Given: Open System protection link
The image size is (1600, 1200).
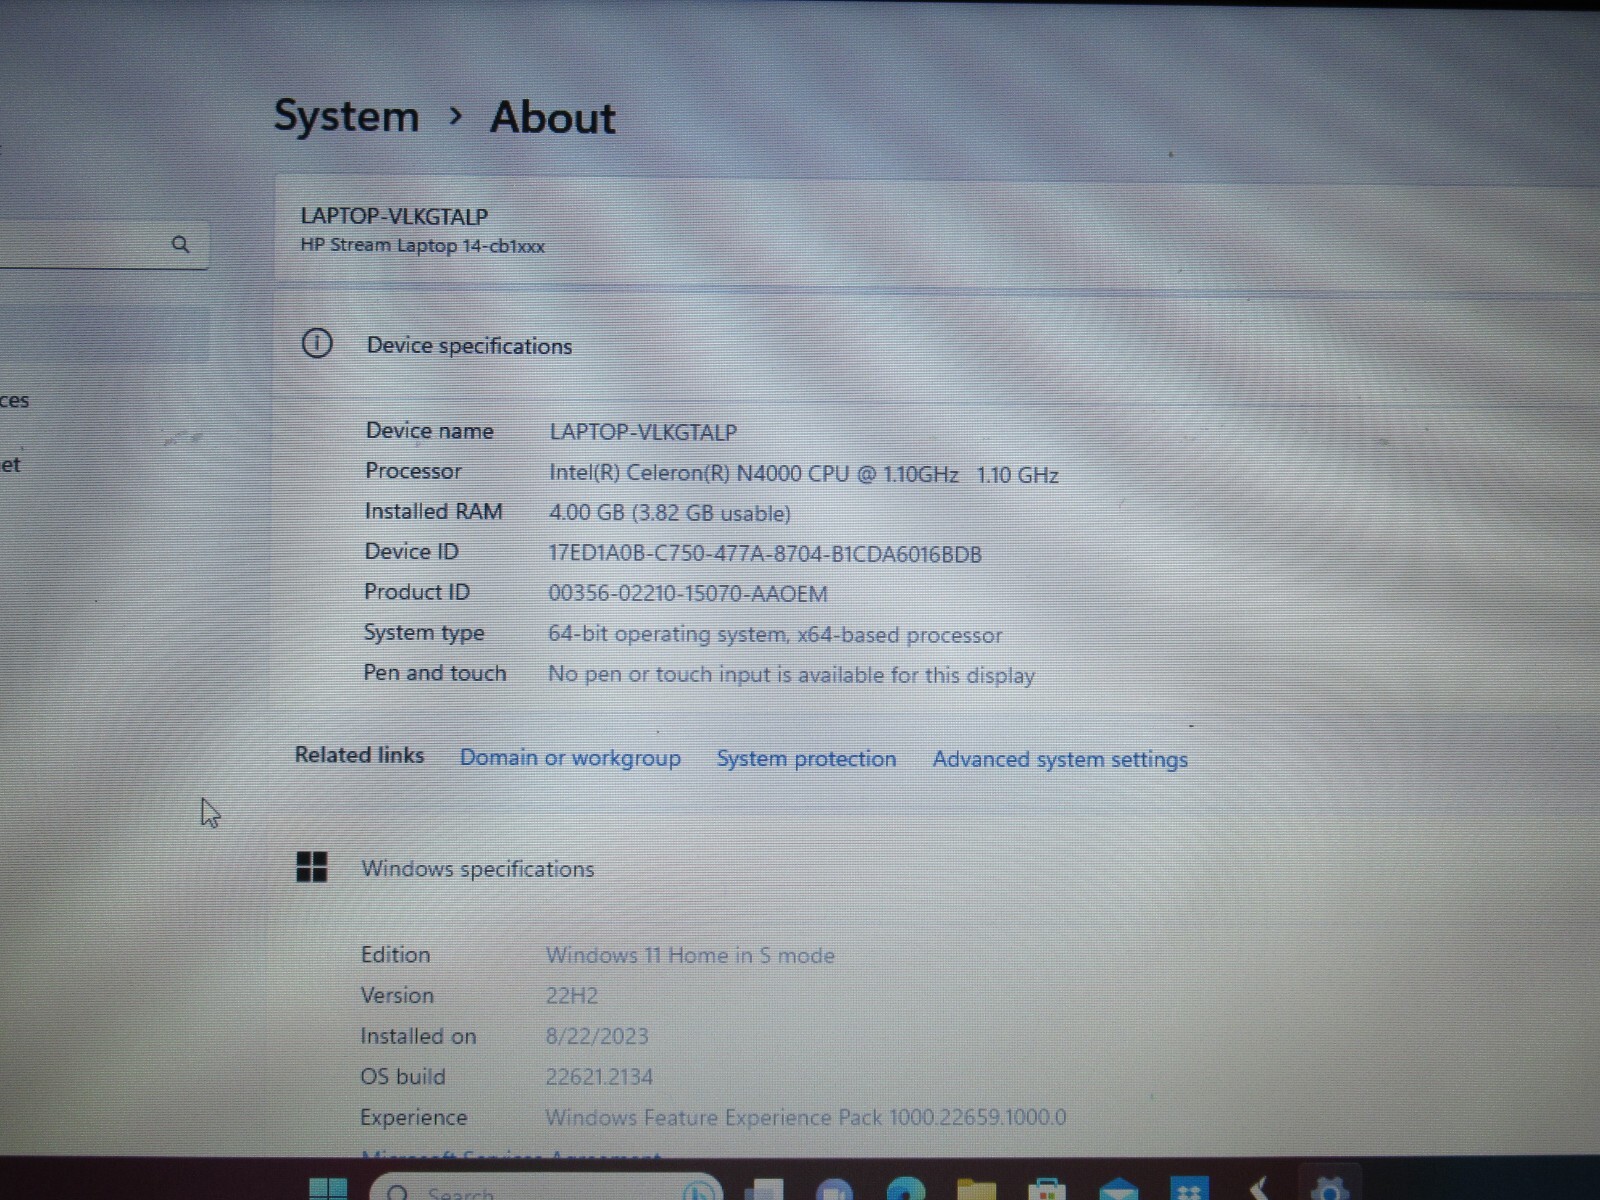Looking at the screenshot, I should pyautogui.click(x=806, y=759).
